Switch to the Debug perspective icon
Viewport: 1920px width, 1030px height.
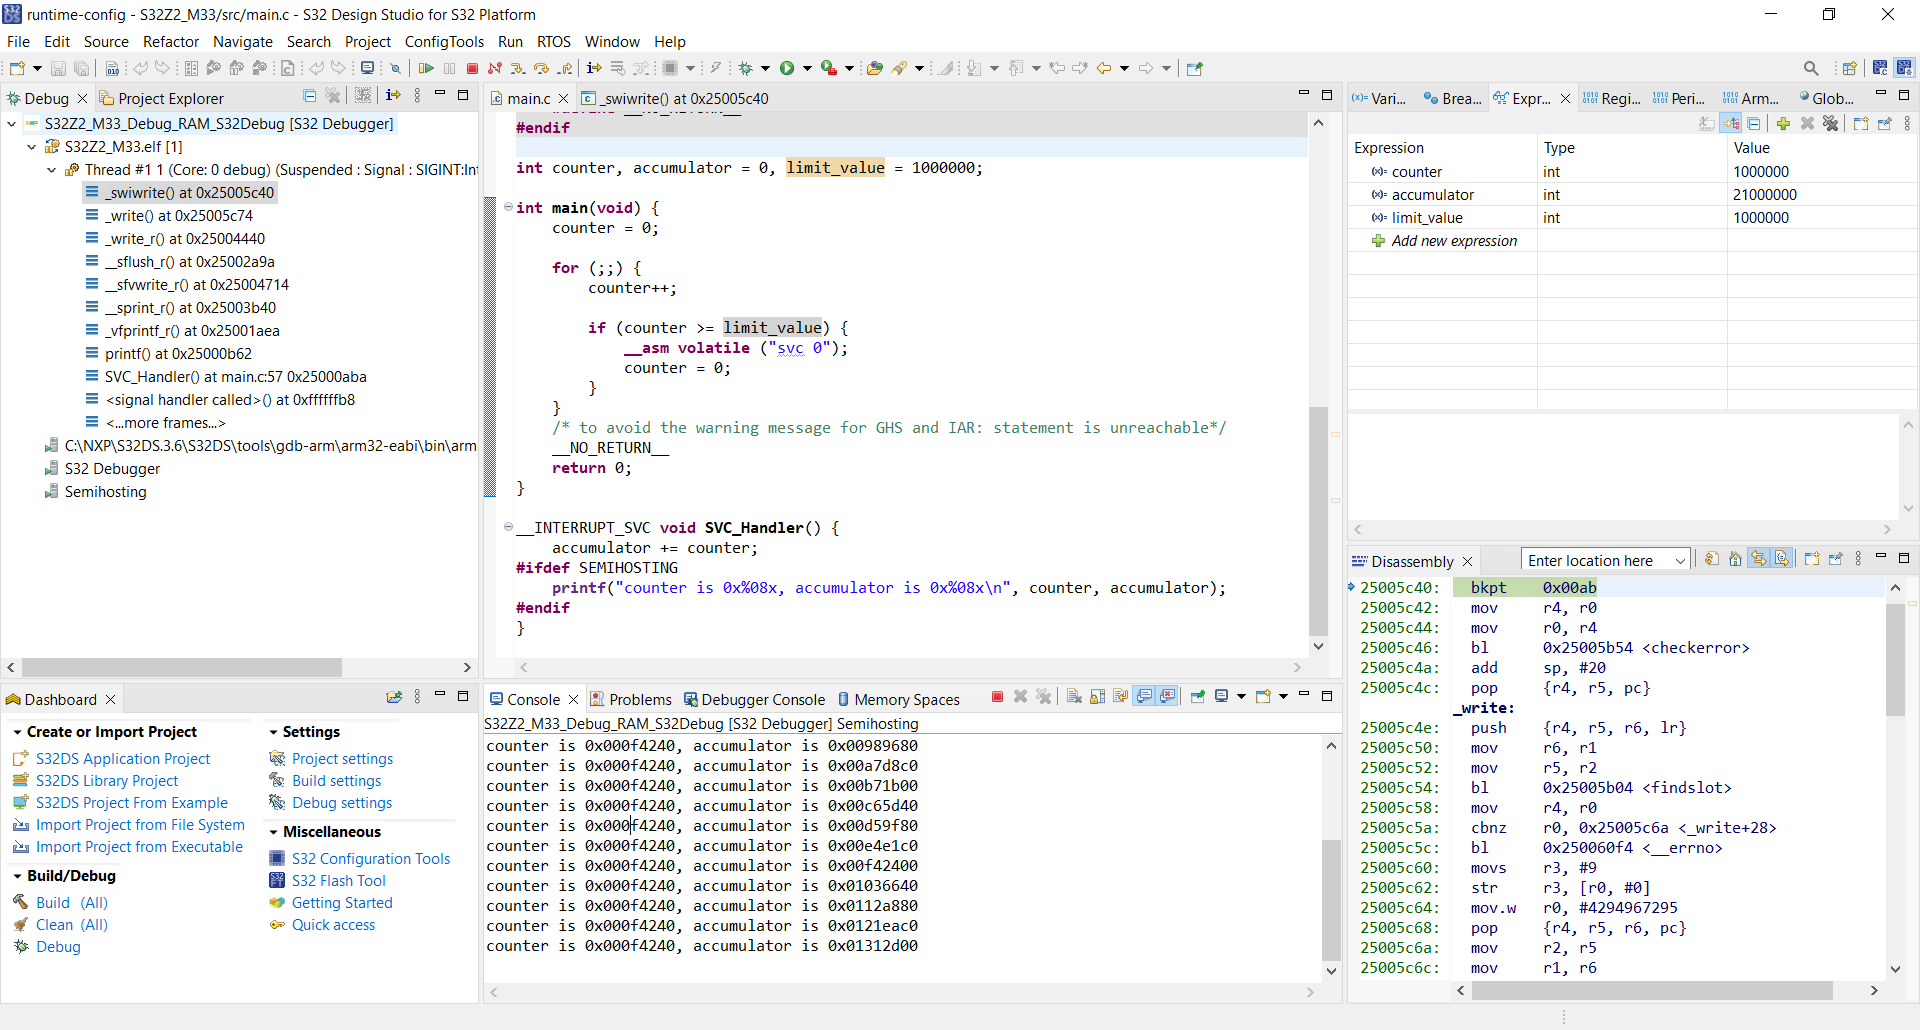(1904, 68)
